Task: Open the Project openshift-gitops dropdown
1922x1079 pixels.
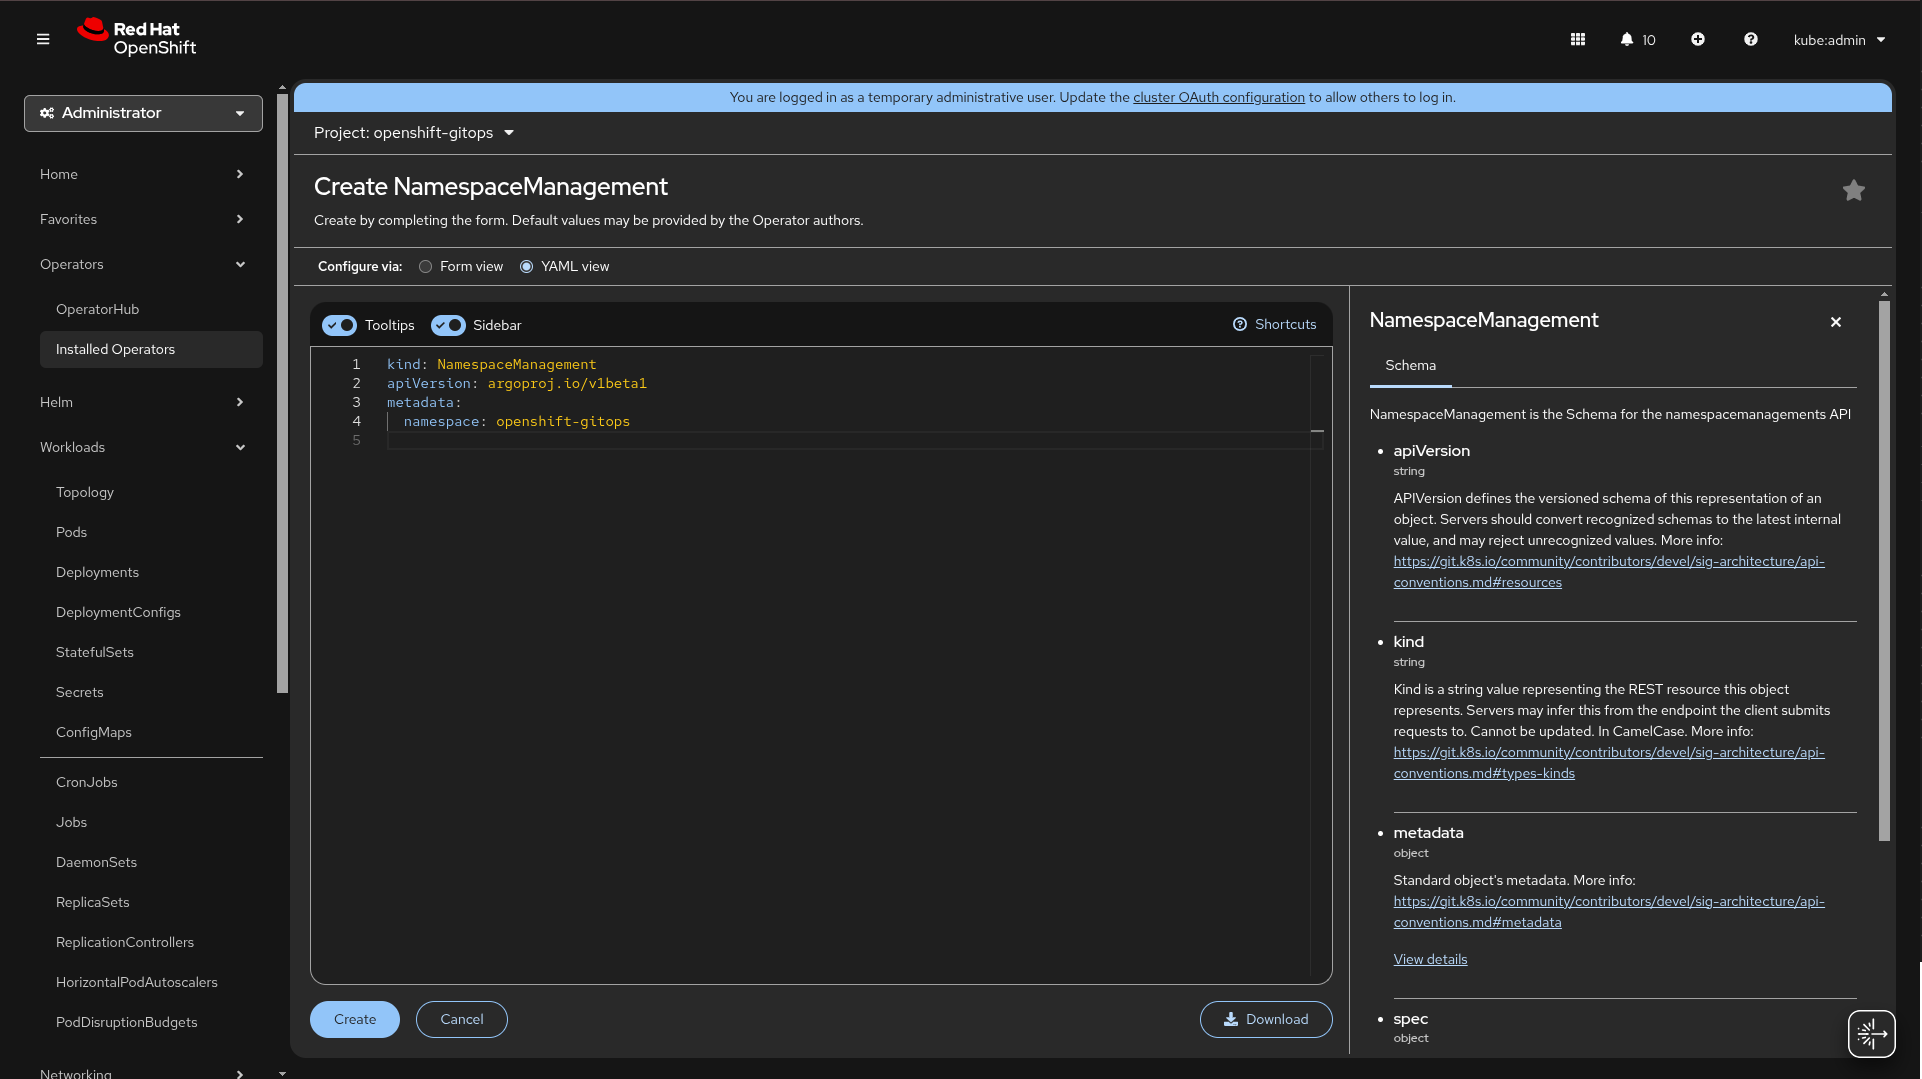Action: coord(414,132)
